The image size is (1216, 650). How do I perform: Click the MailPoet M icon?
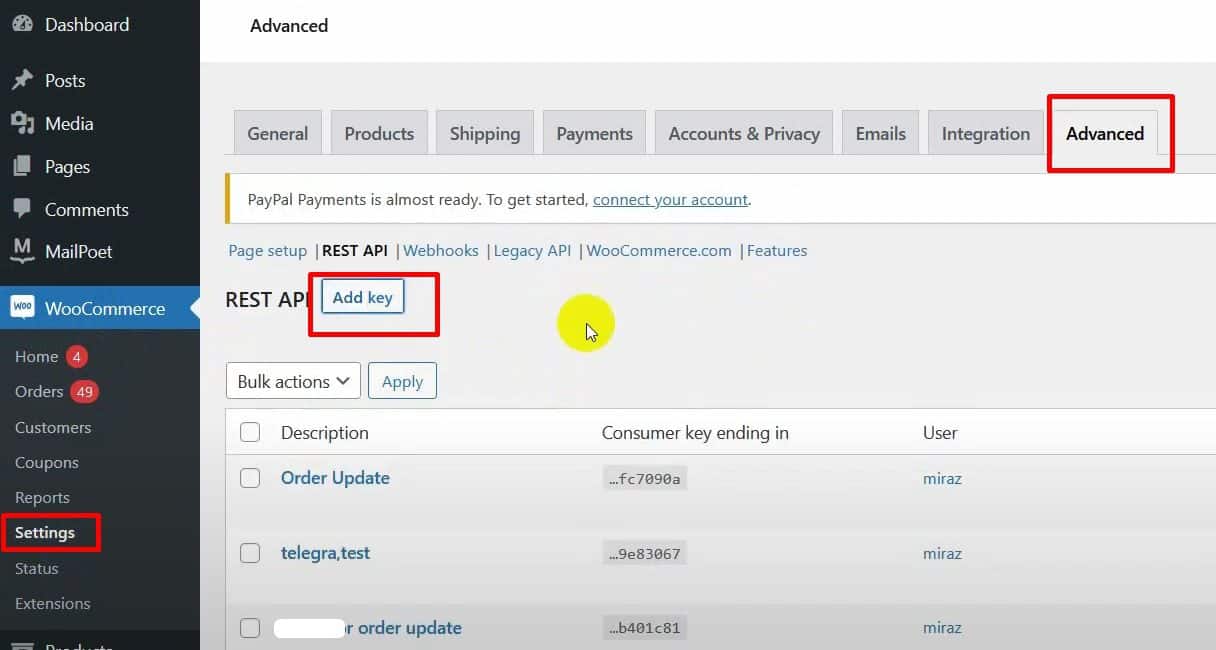tap(22, 252)
